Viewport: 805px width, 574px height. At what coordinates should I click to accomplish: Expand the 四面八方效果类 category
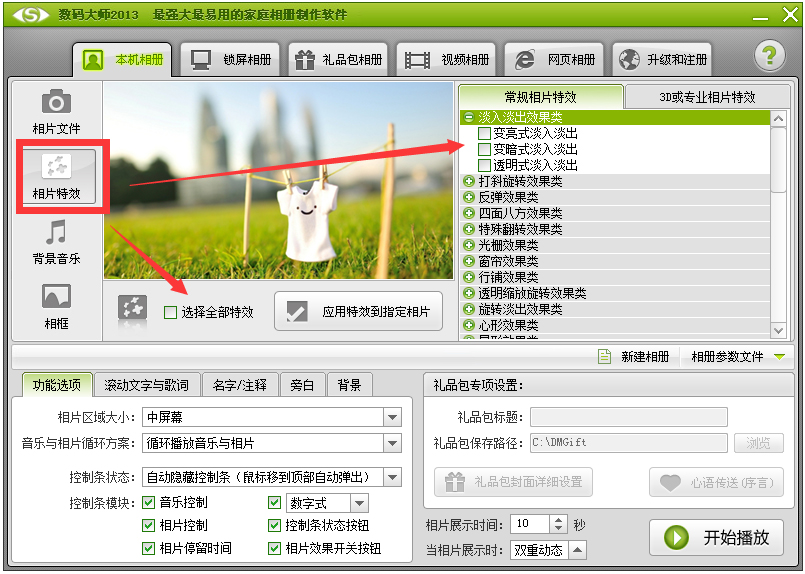click(x=468, y=213)
